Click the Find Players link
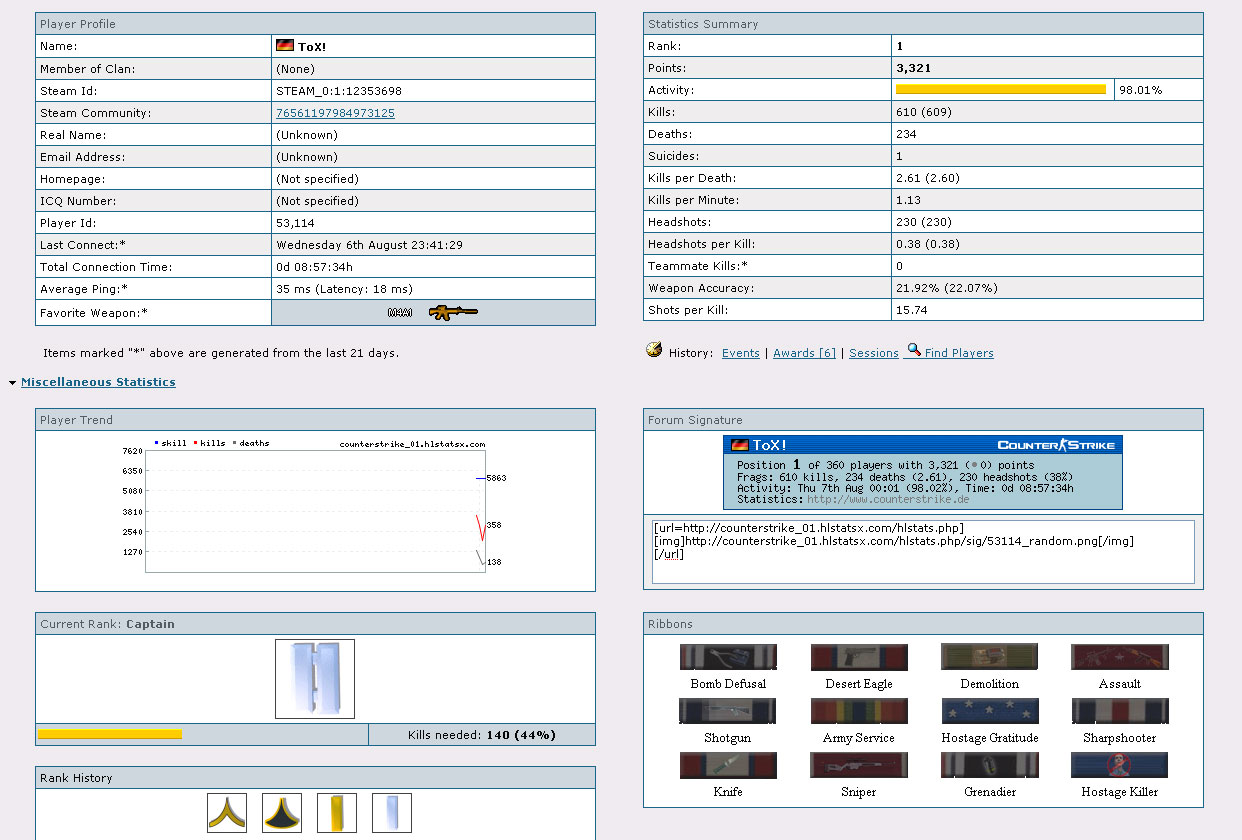Screen dimensions: 1242x840 point(958,353)
